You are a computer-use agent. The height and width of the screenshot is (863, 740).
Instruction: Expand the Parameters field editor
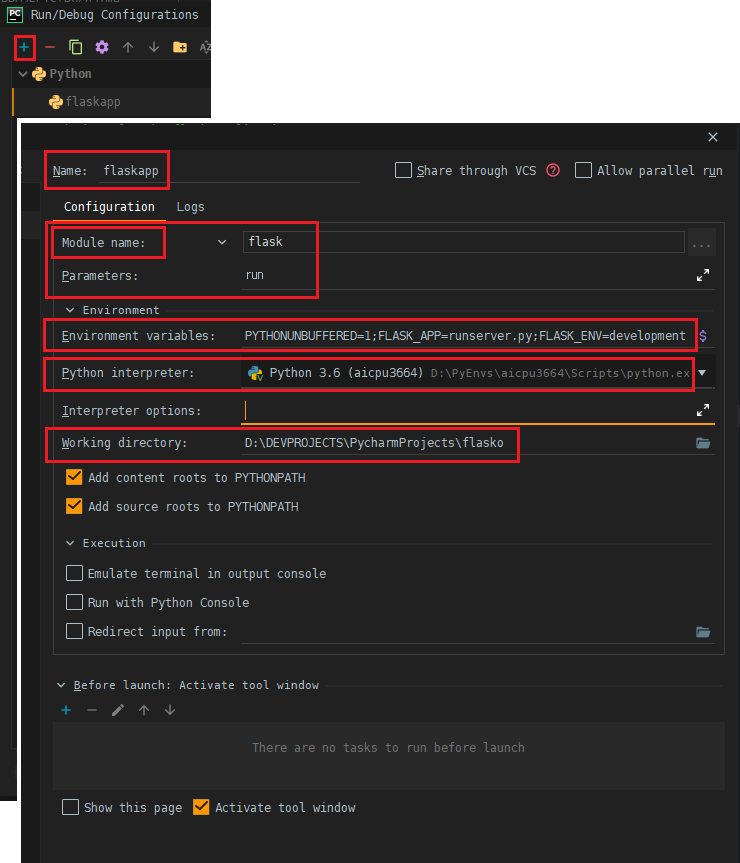click(x=703, y=275)
